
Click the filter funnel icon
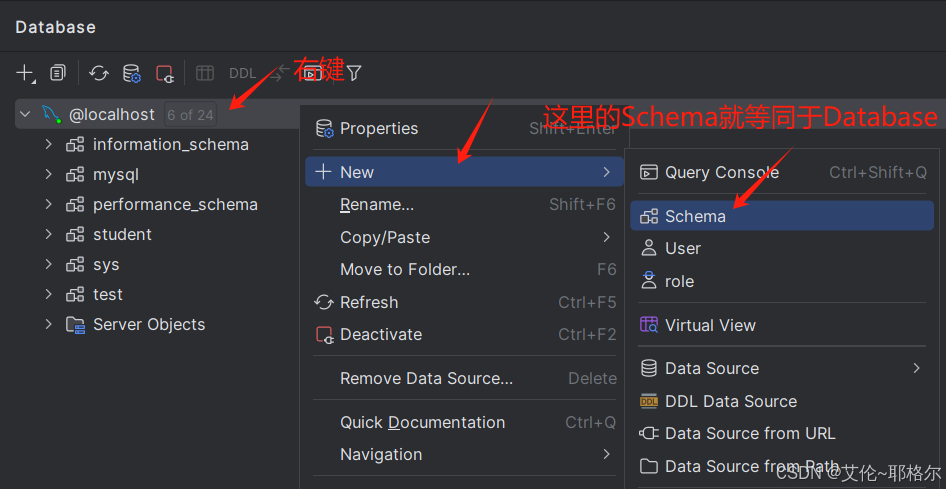354,73
